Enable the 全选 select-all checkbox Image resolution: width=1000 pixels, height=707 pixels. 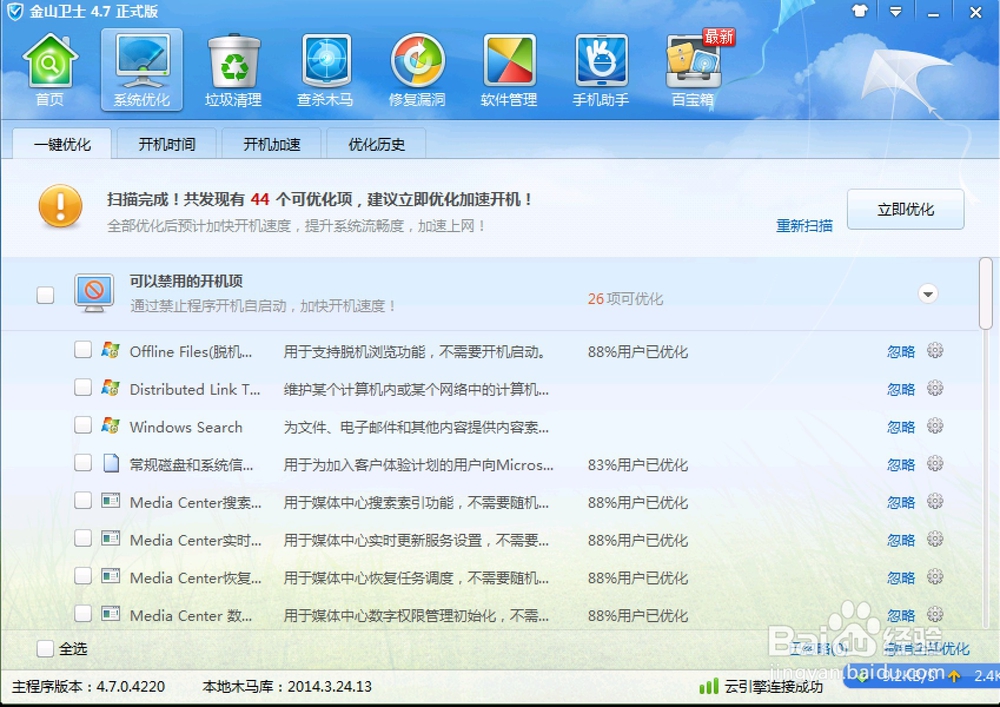[x=44, y=648]
